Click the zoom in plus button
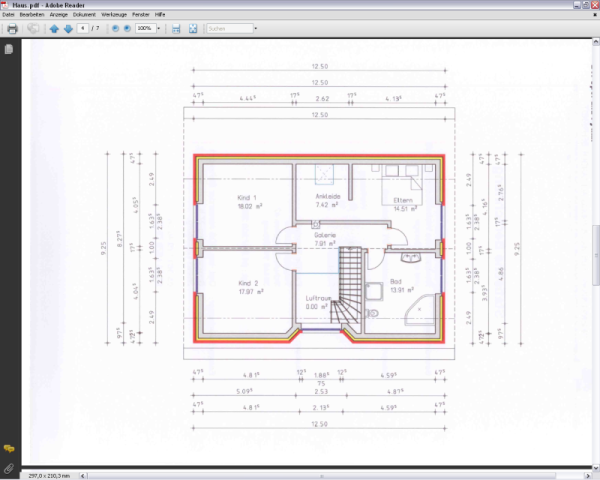600x480 pixels. pos(127,29)
